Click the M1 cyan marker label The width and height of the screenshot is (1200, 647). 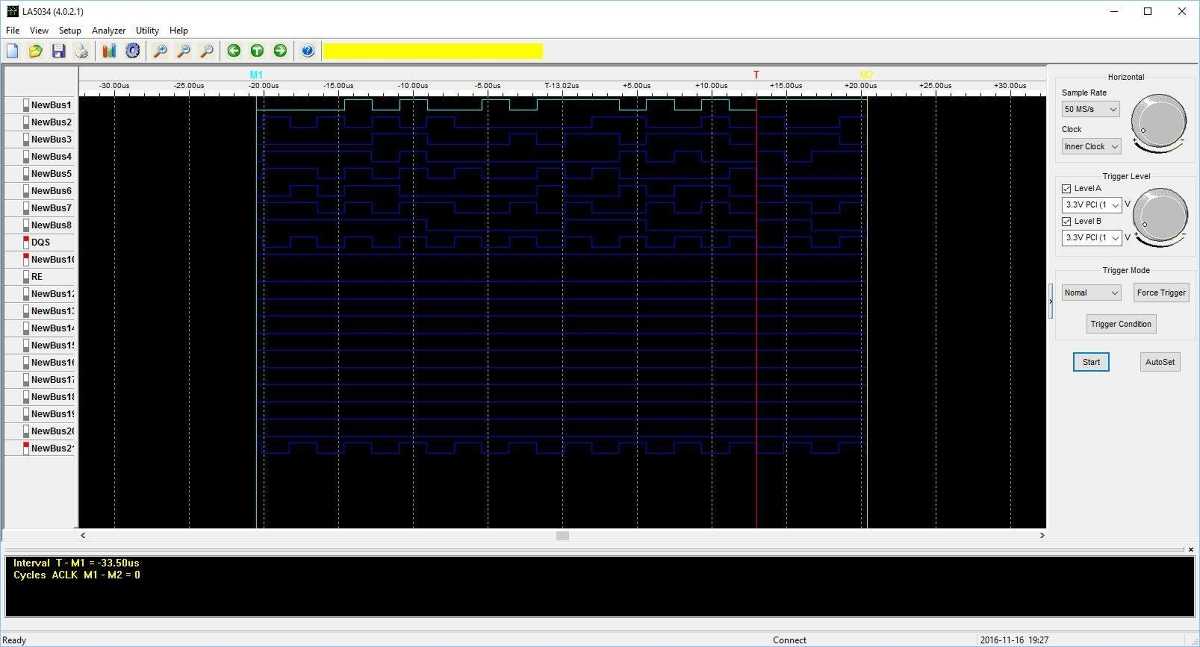256,75
